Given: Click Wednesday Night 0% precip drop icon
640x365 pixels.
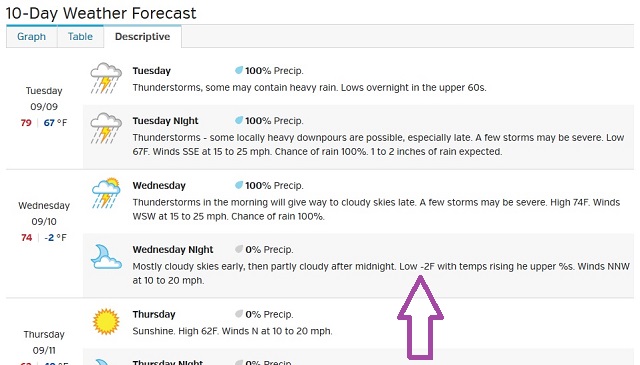Looking at the screenshot, I should (239, 249).
